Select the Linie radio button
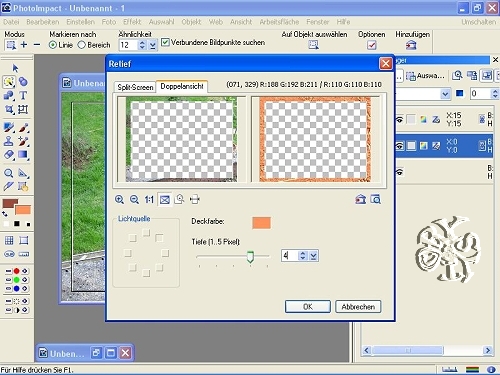Image resolution: width=500 pixels, height=375 pixels. point(52,45)
